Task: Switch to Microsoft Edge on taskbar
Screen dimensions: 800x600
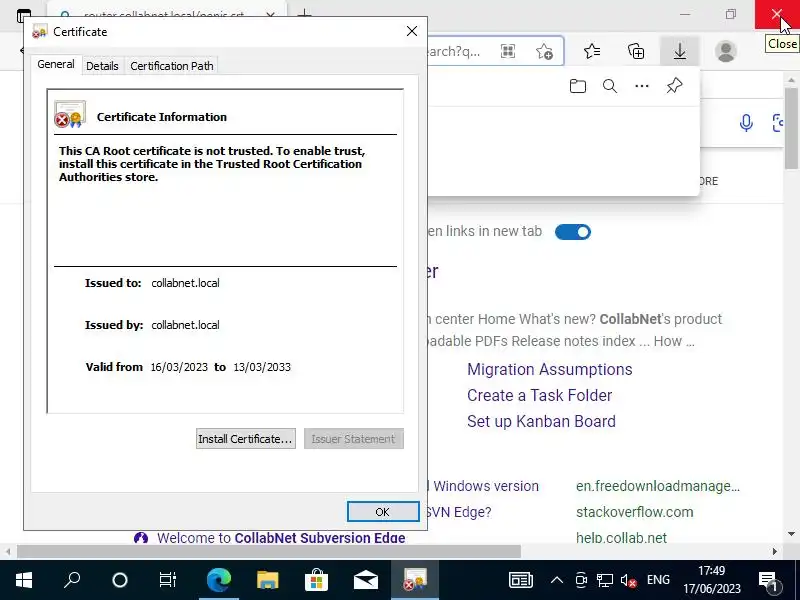Action: coord(218,580)
